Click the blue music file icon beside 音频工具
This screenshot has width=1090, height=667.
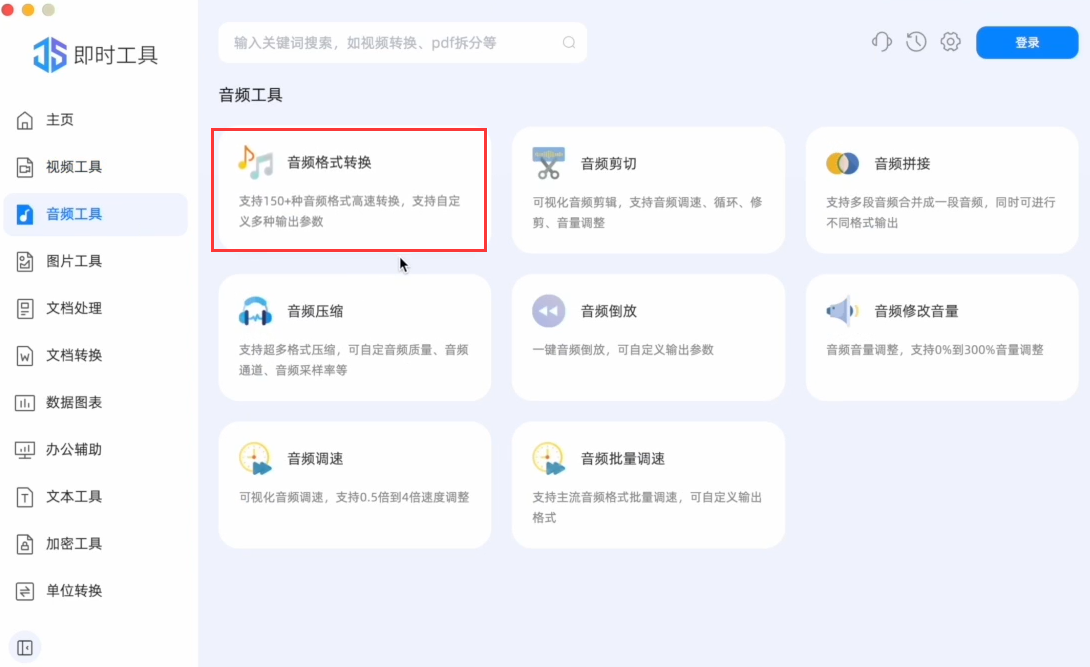[24, 215]
